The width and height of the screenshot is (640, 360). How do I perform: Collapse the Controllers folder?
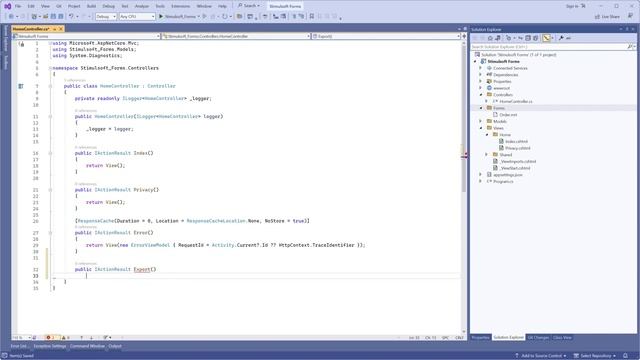pos(480,95)
